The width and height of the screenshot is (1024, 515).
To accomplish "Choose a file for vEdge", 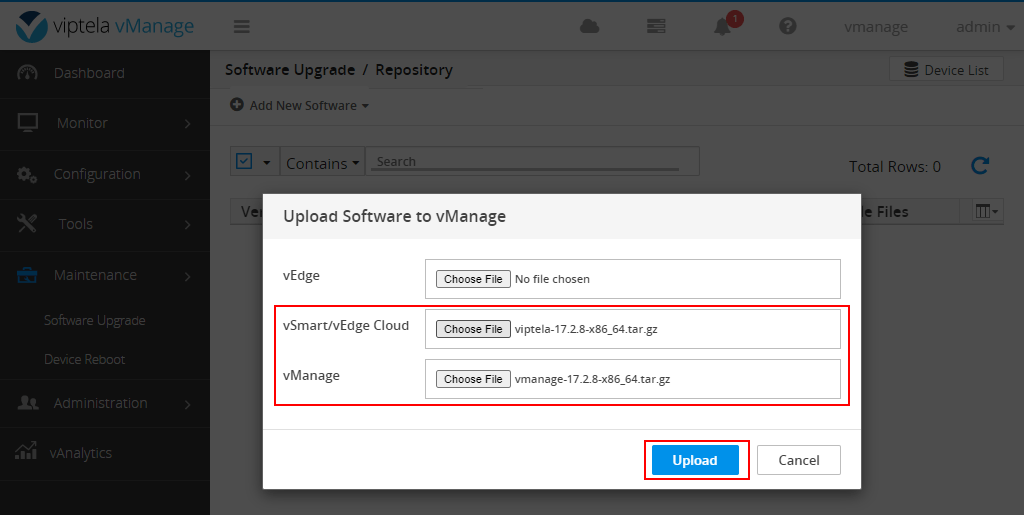I will click(473, 279).
